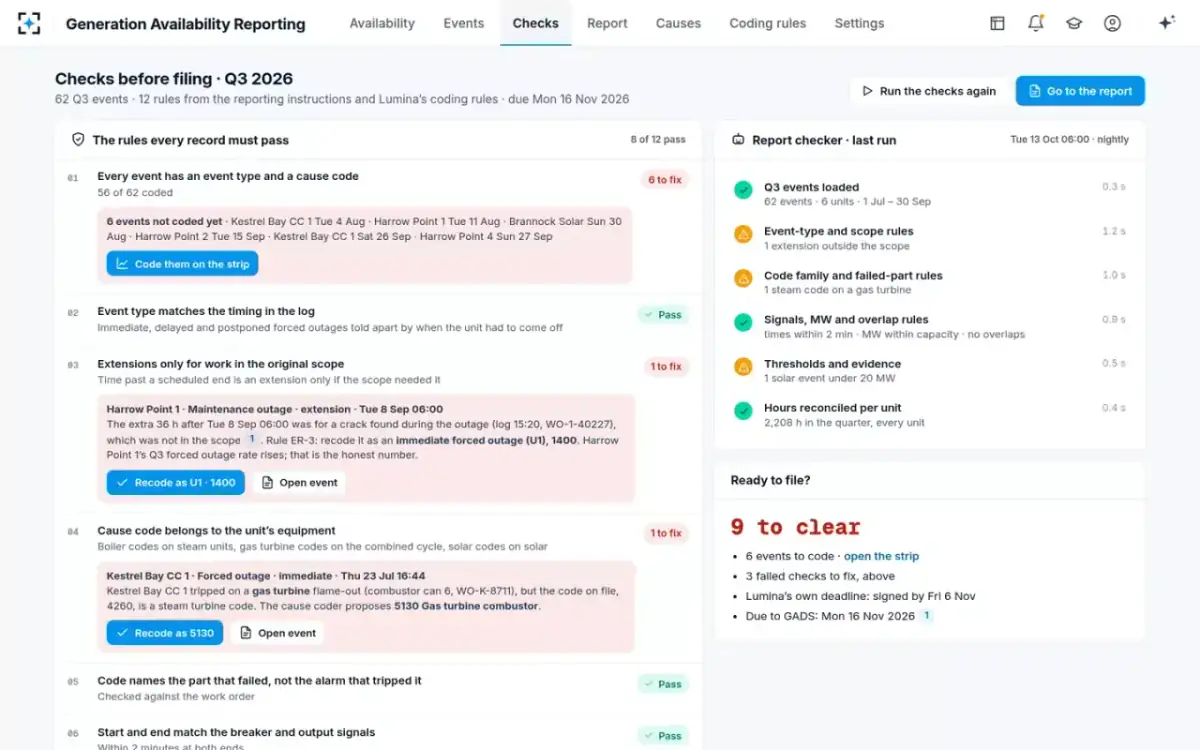Select rule Cause code belongs to unit's equipment
Screen dimensions: 1200x750
[x=216, y=531]
